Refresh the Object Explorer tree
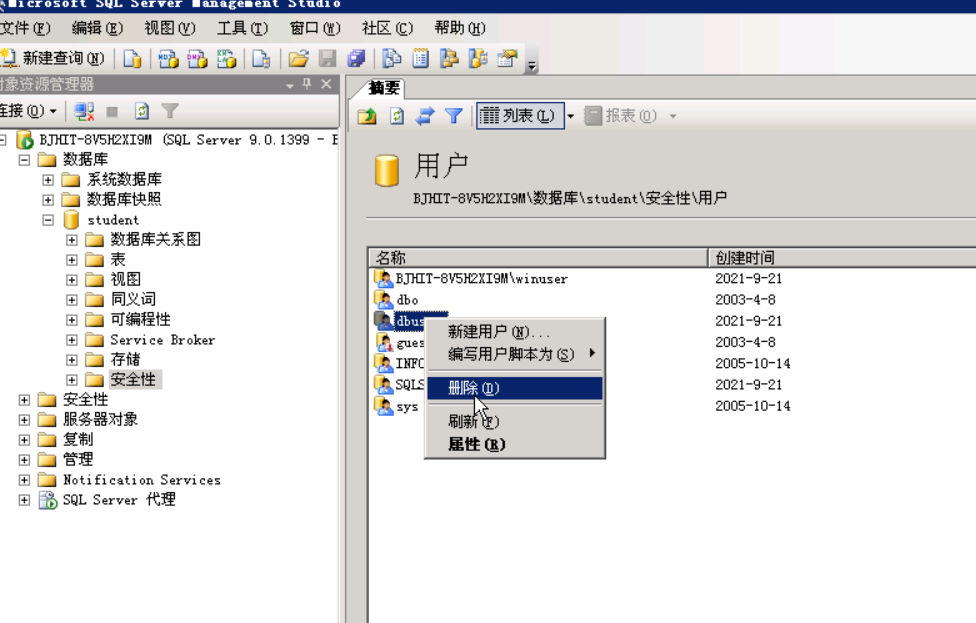Screen dimensions: 976x623 click(x=142, y=111)
